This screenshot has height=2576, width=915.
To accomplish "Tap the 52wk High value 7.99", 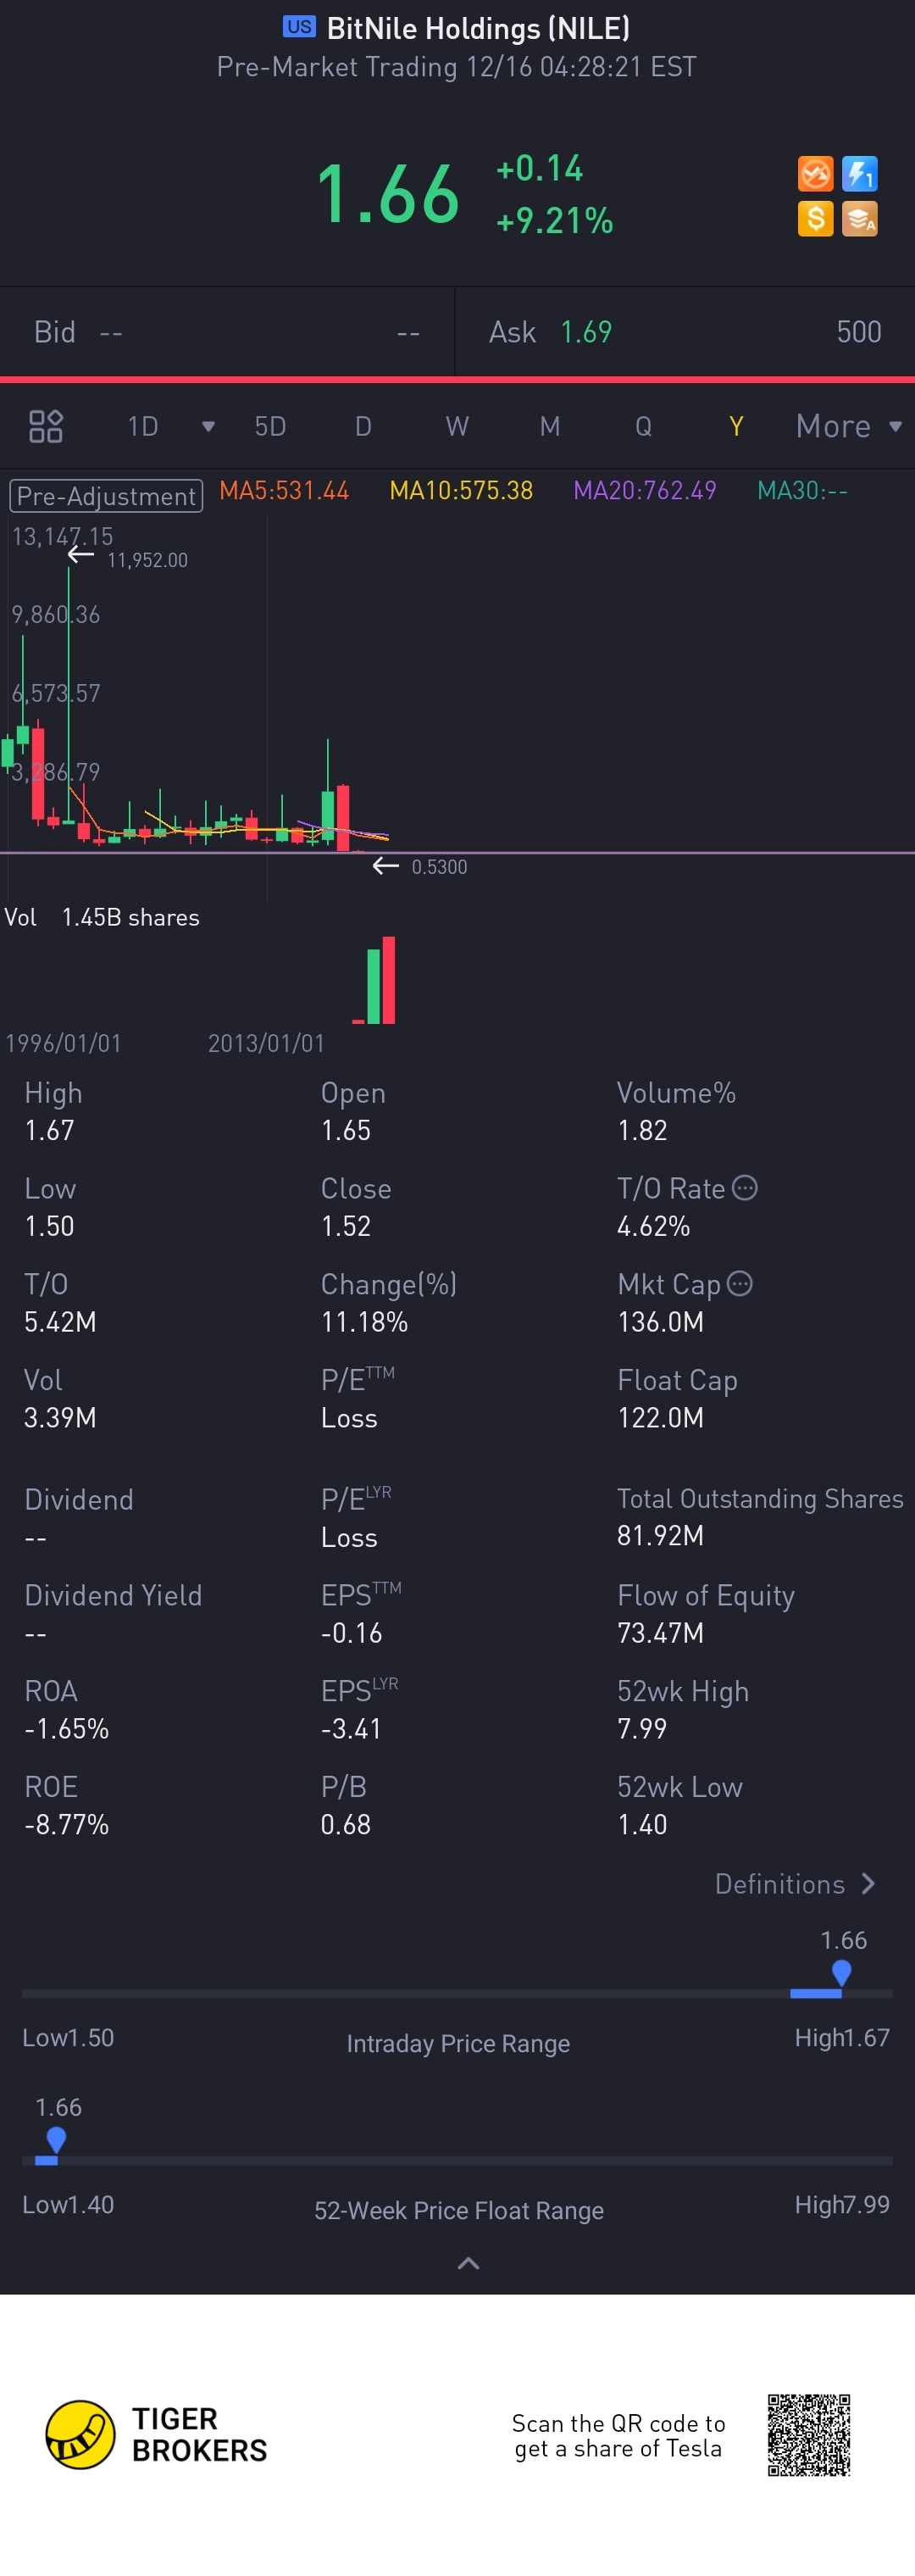I will pyautogui.click(x=642, y=1728).
